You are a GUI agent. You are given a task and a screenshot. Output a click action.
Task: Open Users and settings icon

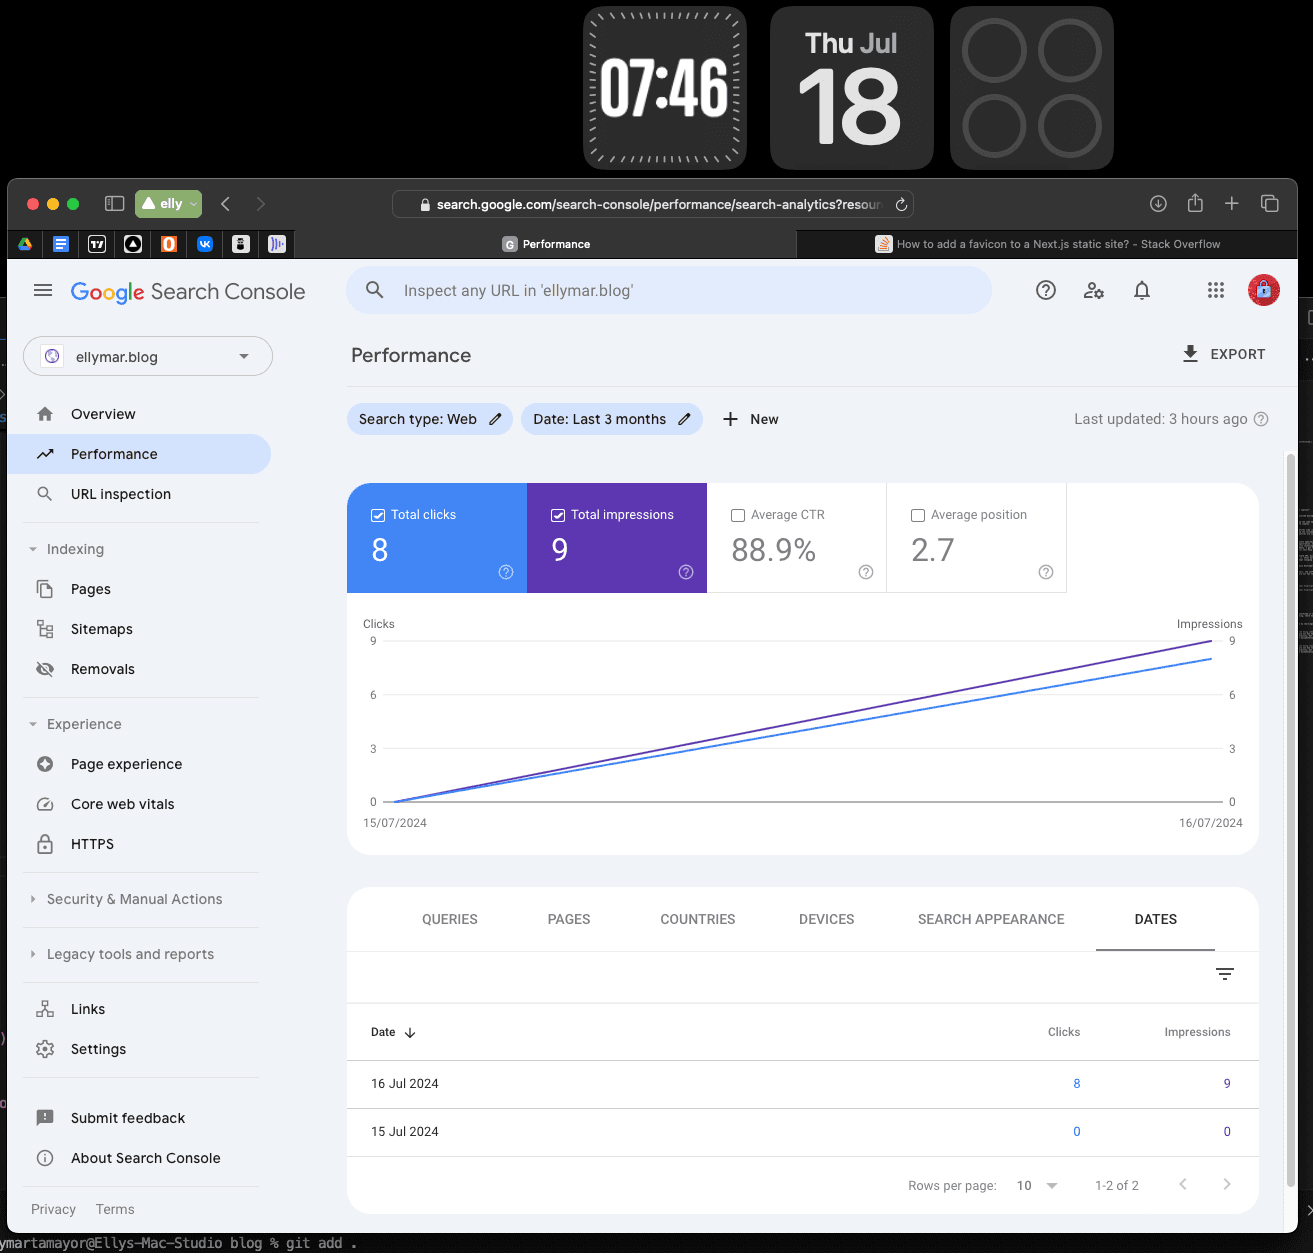point(1094,290)
